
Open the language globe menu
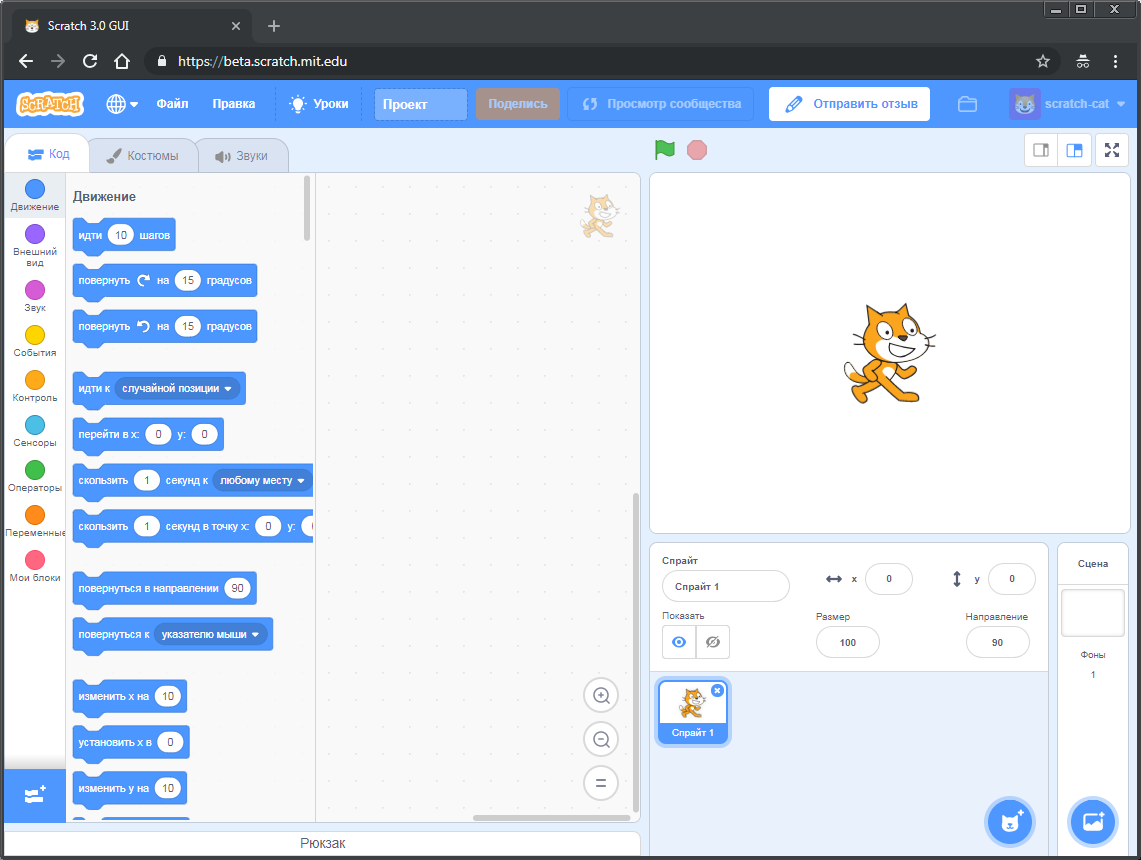tap(122, 104)
